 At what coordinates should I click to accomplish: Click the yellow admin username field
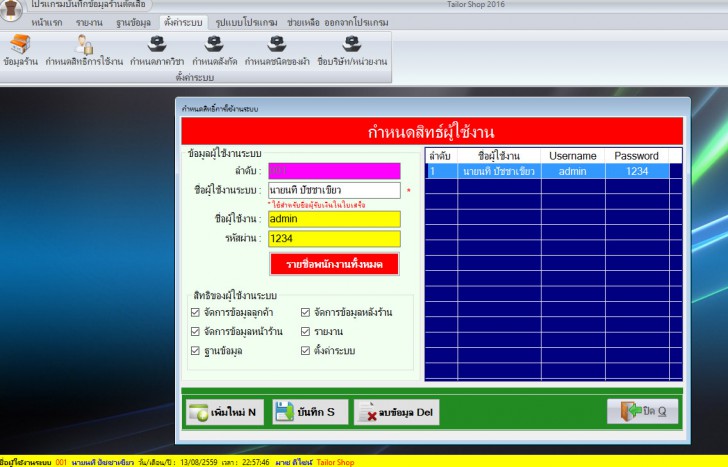(334, 219)
